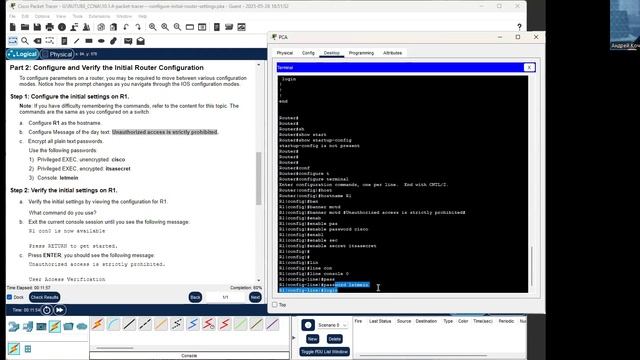Image resolution: width=640 pixels, height=360 pixels.
Task: Pick the Resize shape tool
Action: click(49, 41)
